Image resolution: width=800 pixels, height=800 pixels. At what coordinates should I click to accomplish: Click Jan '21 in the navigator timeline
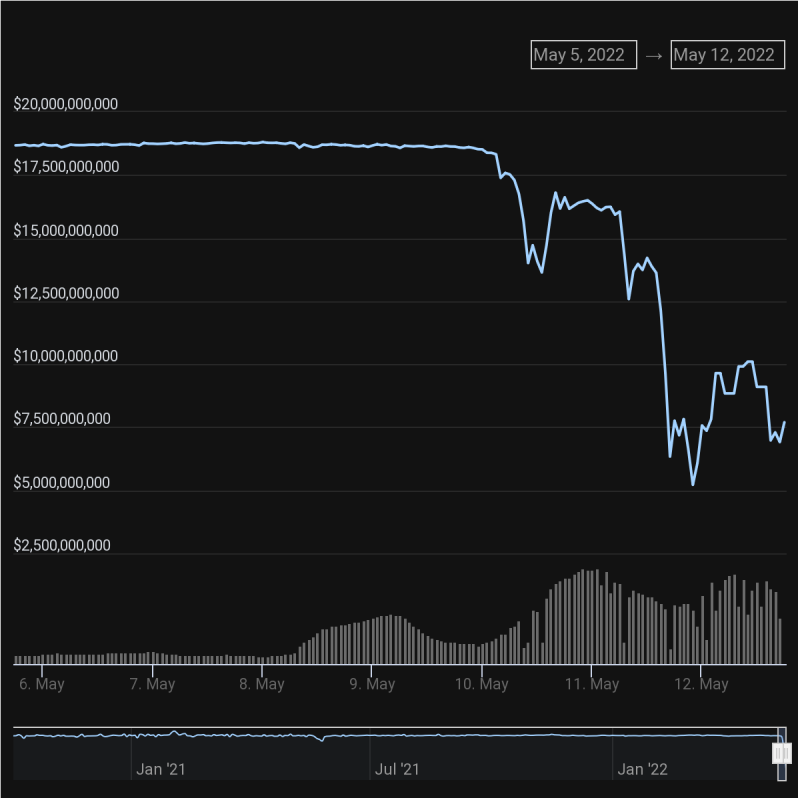[161, 769]
